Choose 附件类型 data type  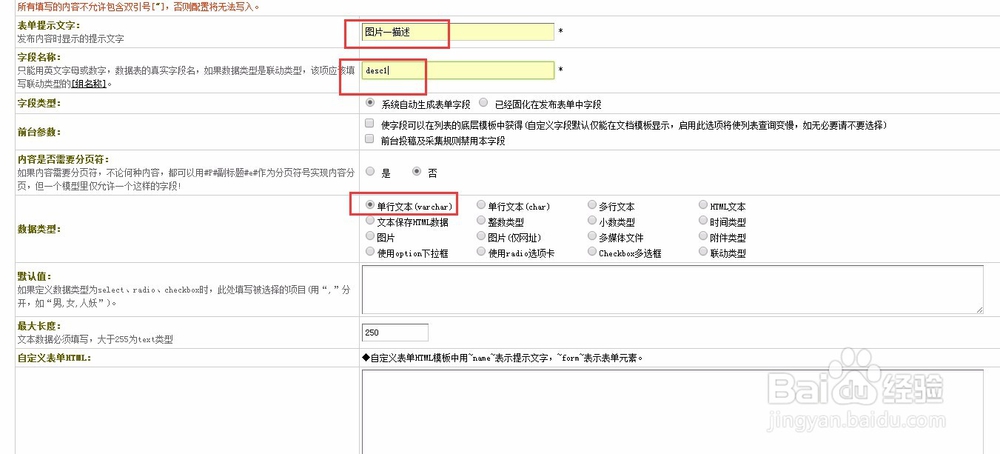pos(703,237)
